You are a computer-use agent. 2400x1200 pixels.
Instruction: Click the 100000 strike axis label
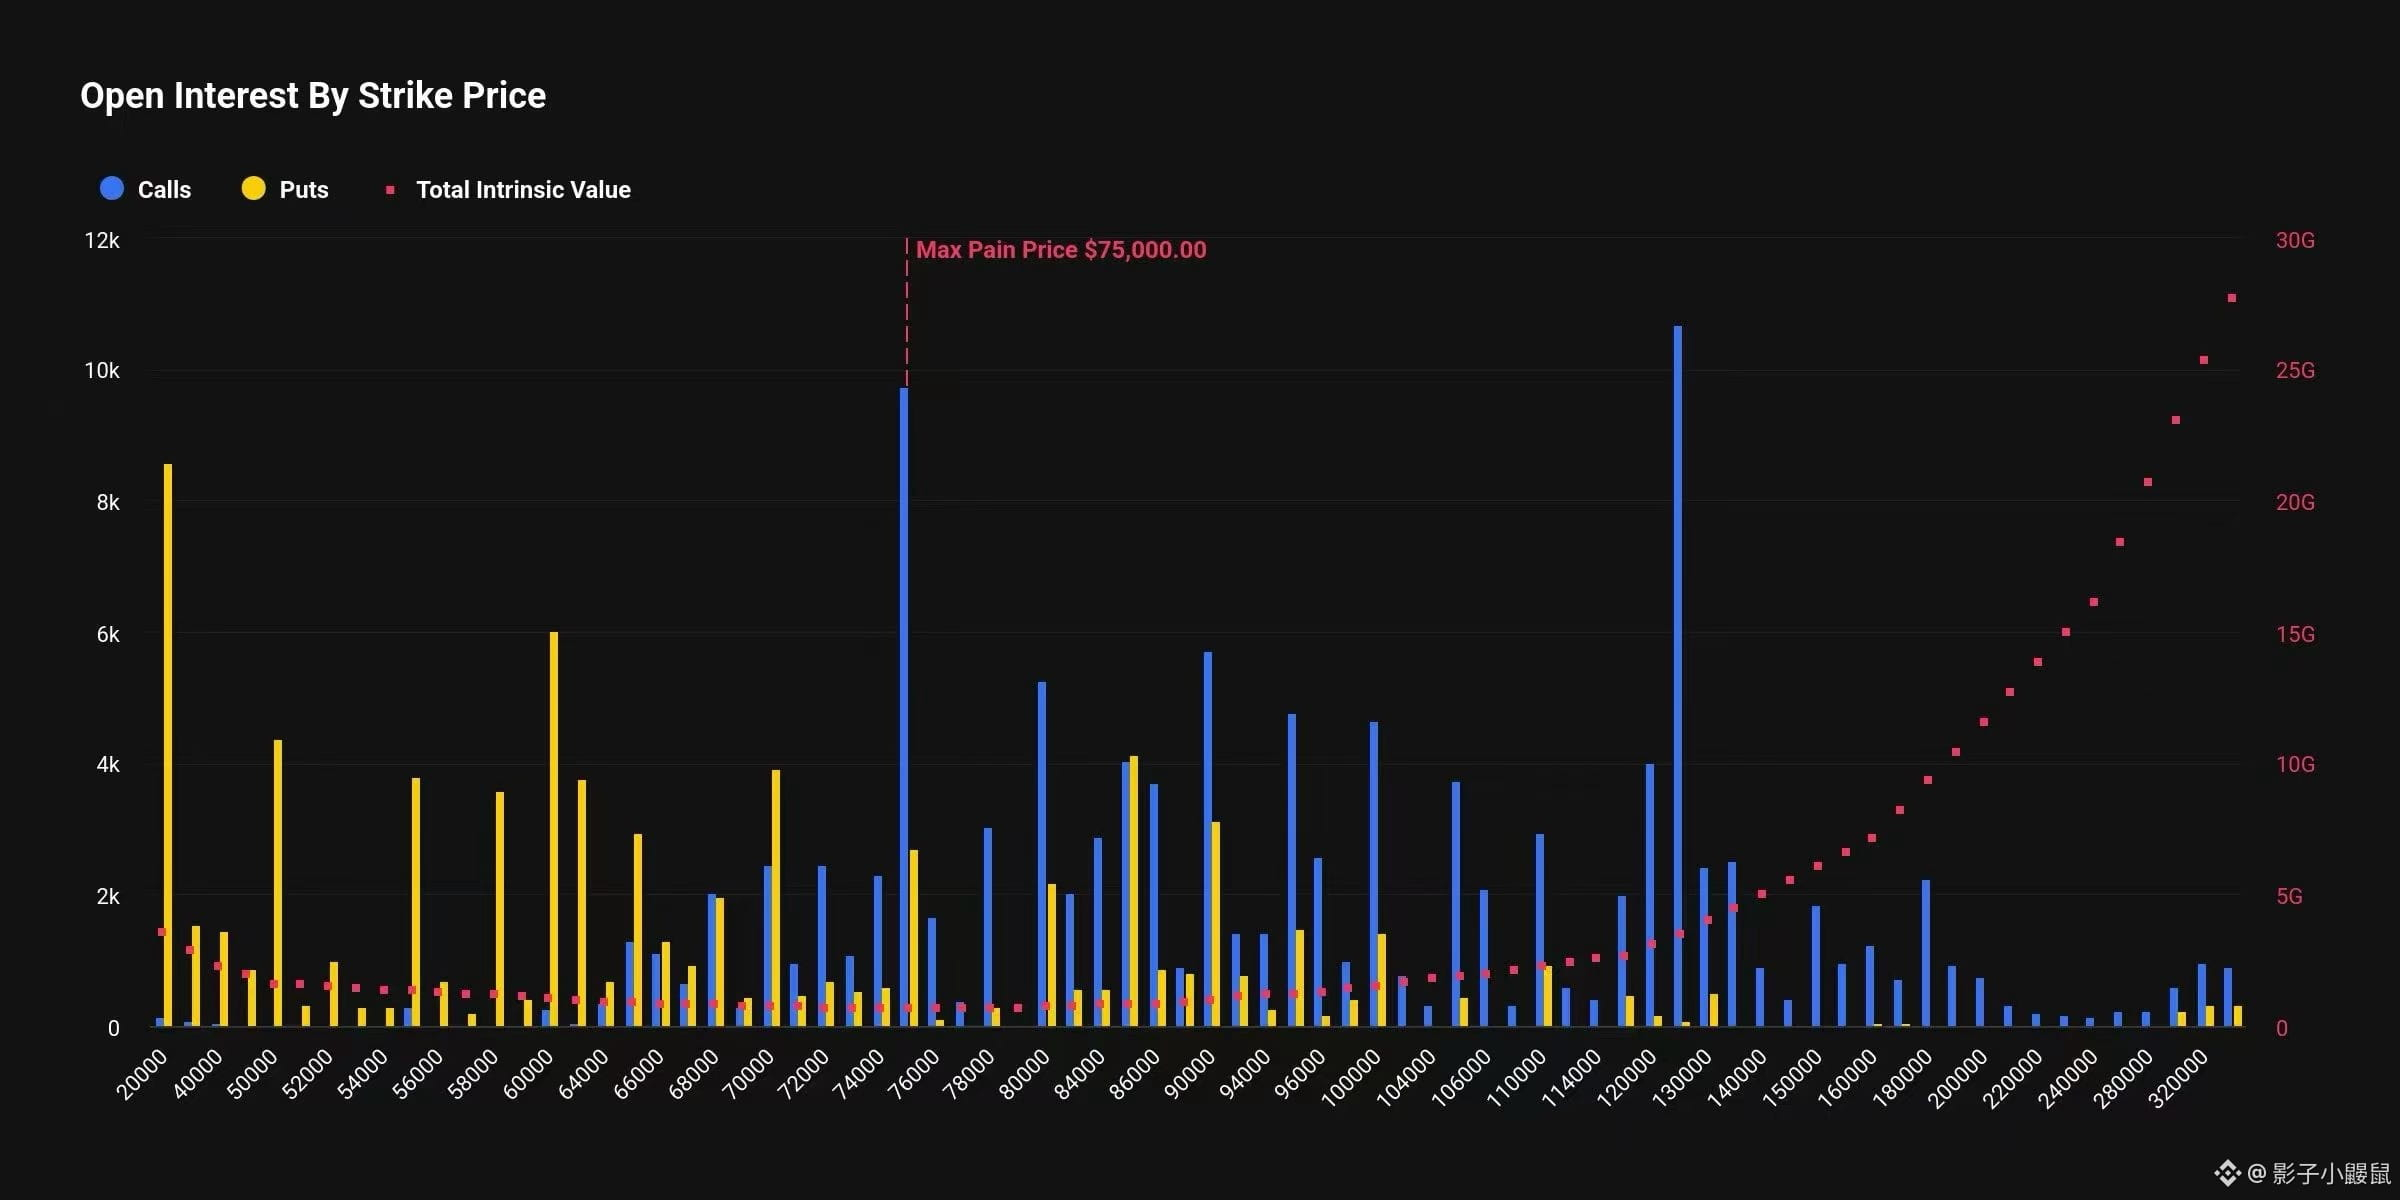point(1350,1079)
